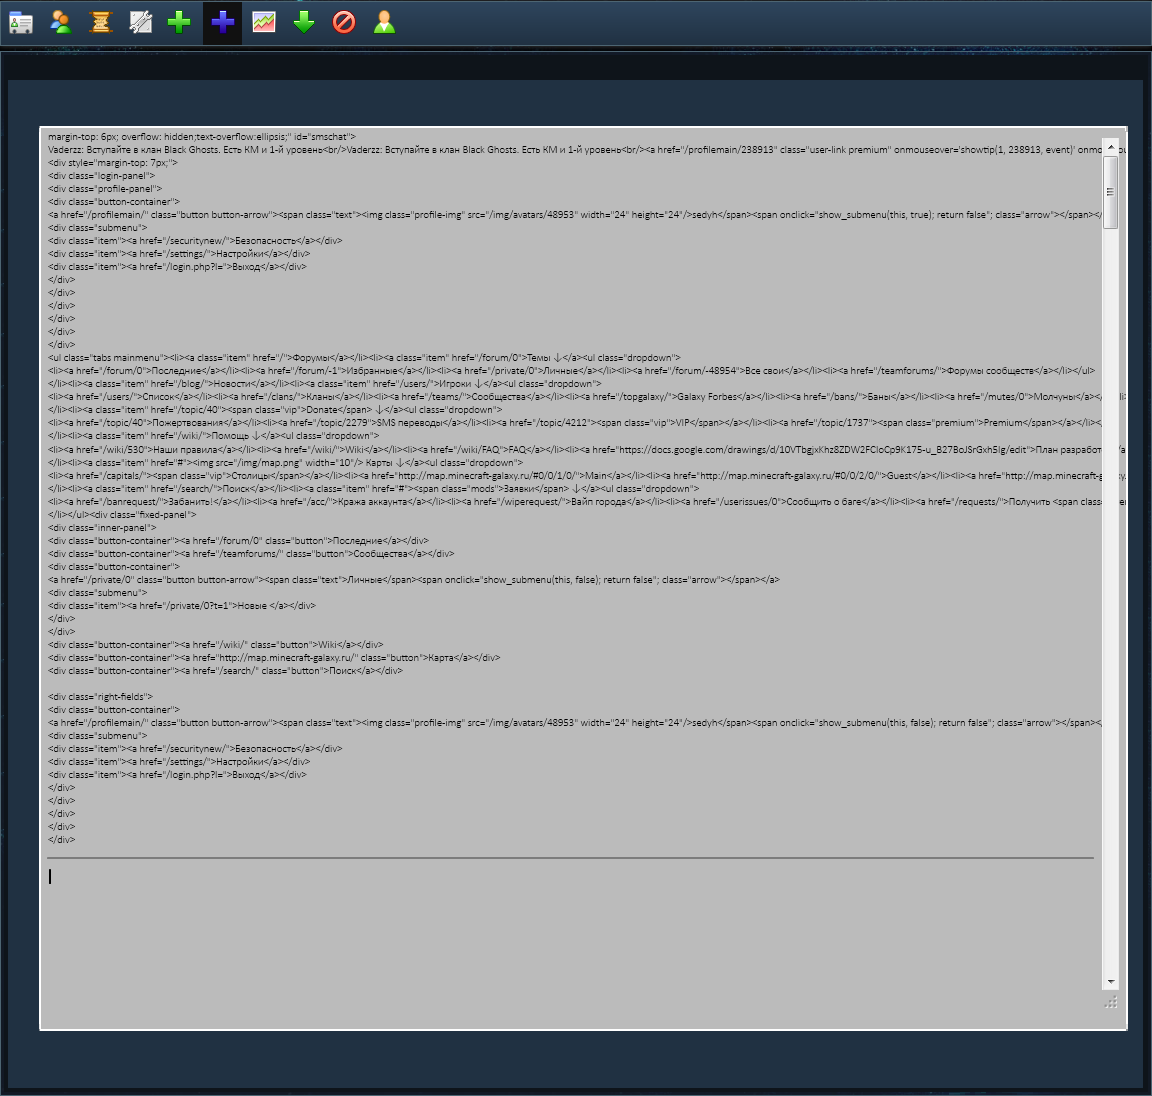
Task: Click the div class="right-fields" line
Action: 101,696
